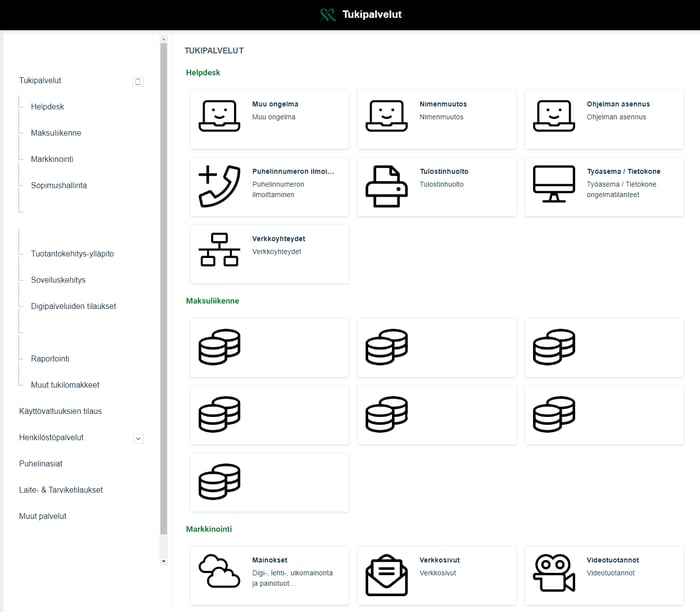700x612 pixels.
Task: Click the green Markkinointi section heading
Action: point(209,528)
